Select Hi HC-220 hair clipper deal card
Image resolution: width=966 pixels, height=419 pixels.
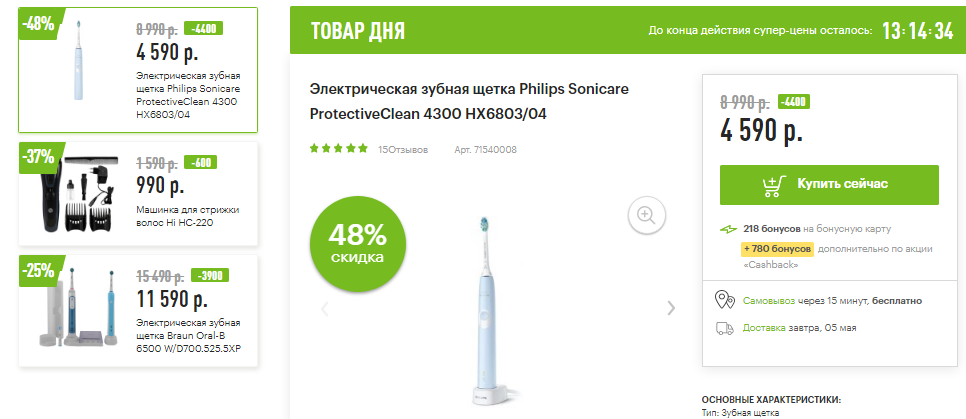(x=138, y=193)
